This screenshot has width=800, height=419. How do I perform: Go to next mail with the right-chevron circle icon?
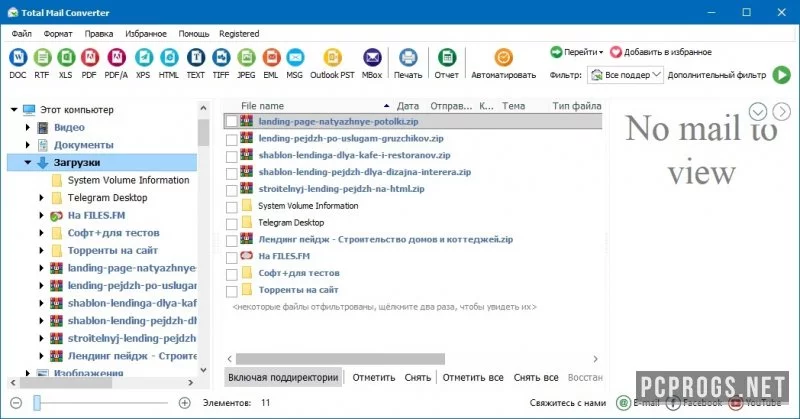pyautogui.click(x=782, y=111)
